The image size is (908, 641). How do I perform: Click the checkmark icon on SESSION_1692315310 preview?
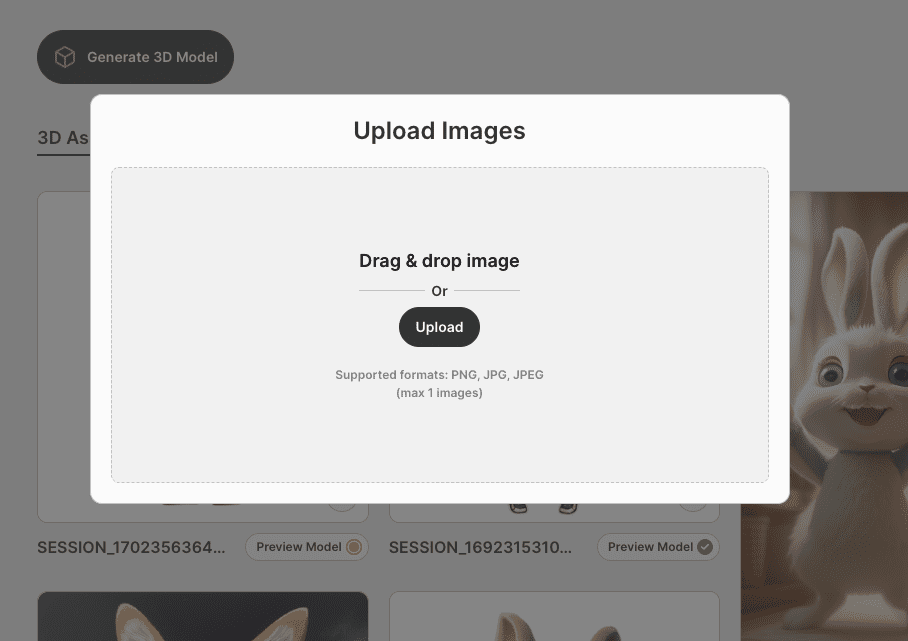coord(705,547)
